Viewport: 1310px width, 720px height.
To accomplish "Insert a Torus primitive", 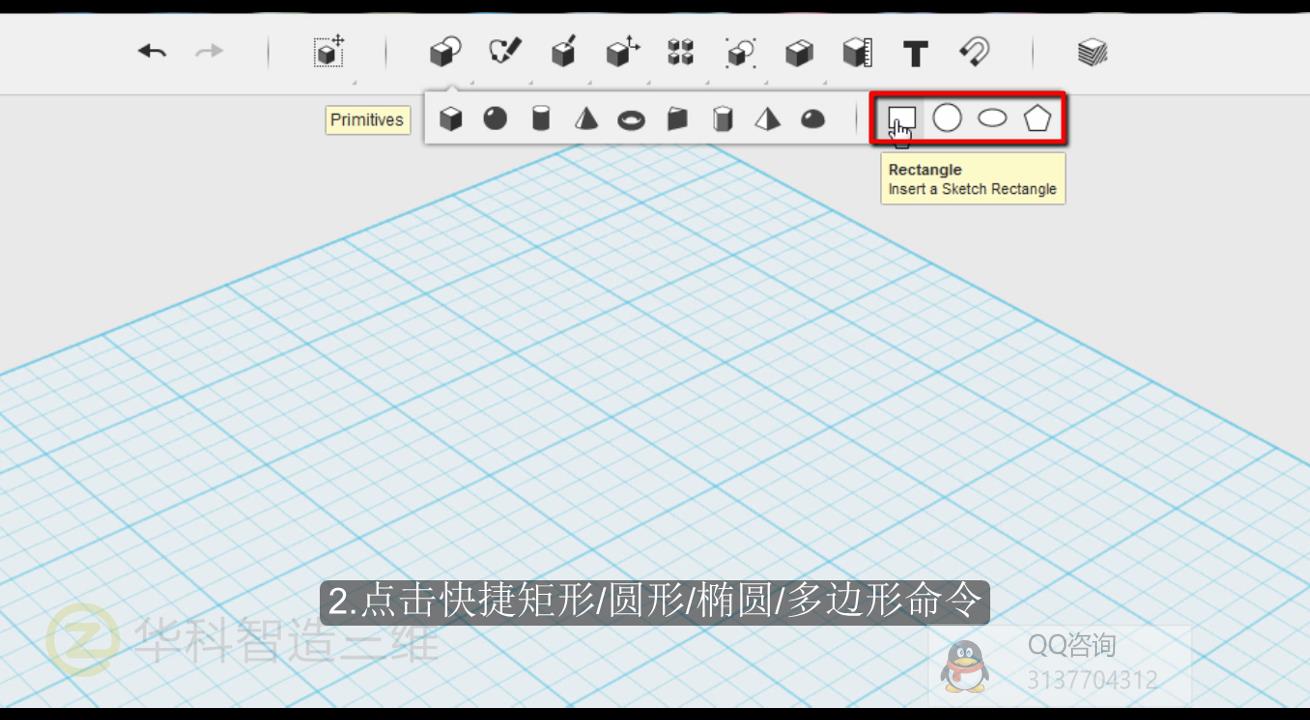I will pos(631,120).
